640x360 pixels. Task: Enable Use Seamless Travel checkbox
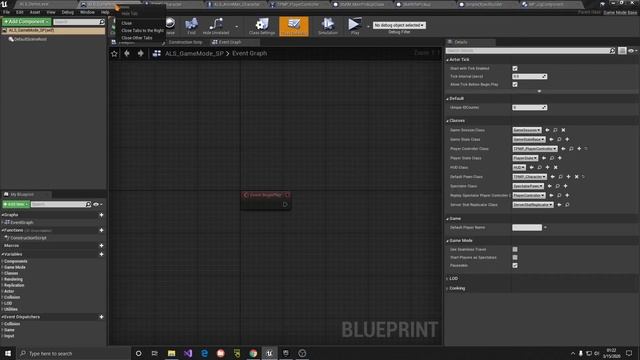point(515,249)
